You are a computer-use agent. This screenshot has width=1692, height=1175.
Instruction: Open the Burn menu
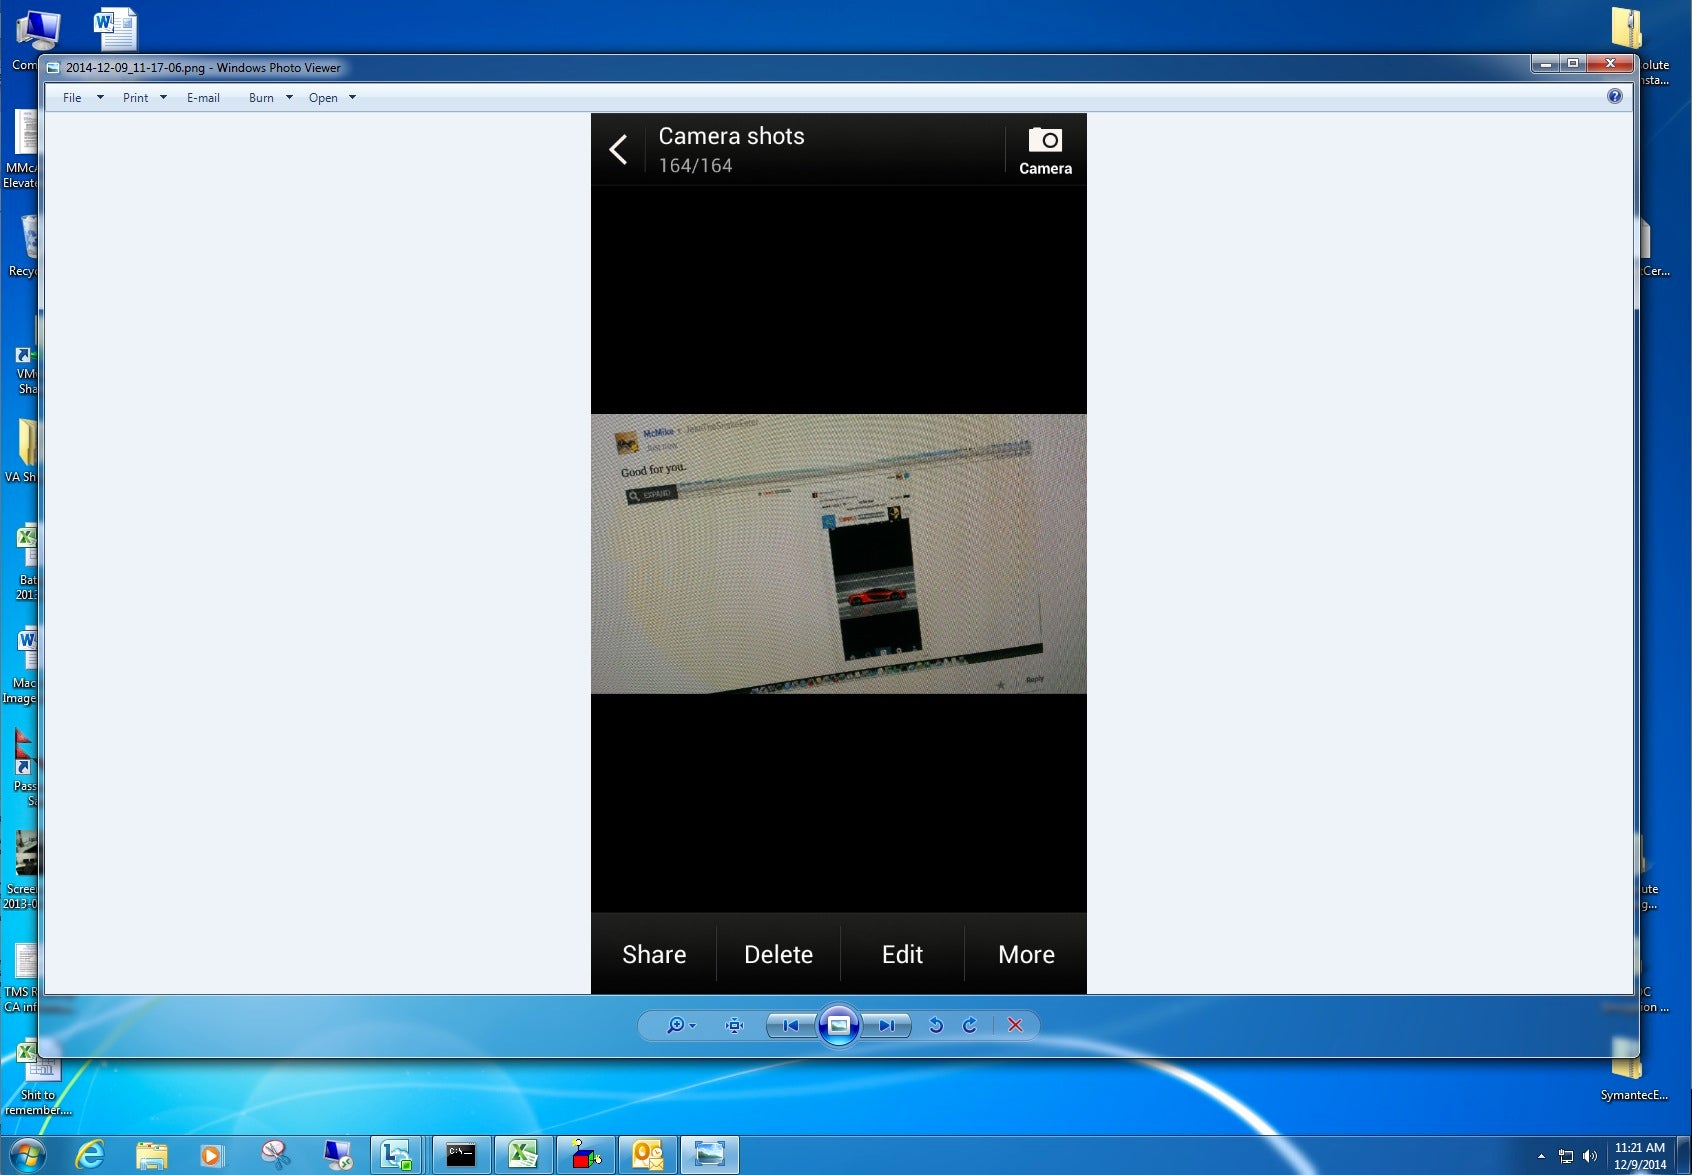pos(261,98)
